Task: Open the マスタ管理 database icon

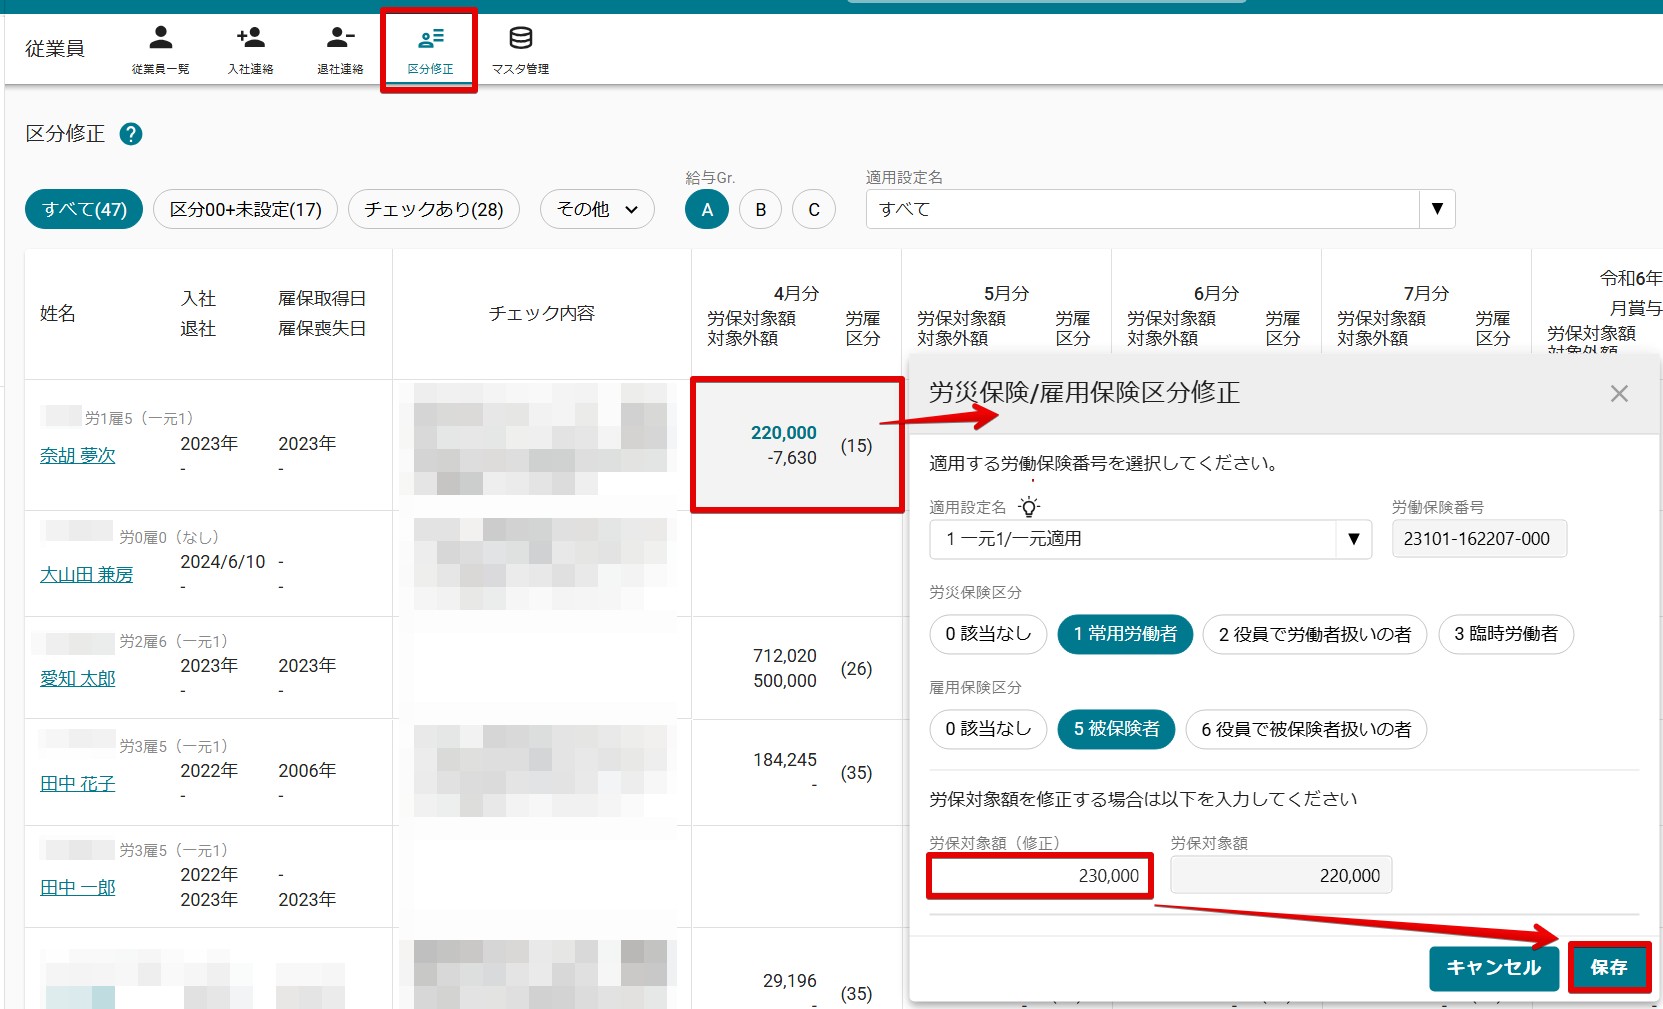Action: point(520,49)
